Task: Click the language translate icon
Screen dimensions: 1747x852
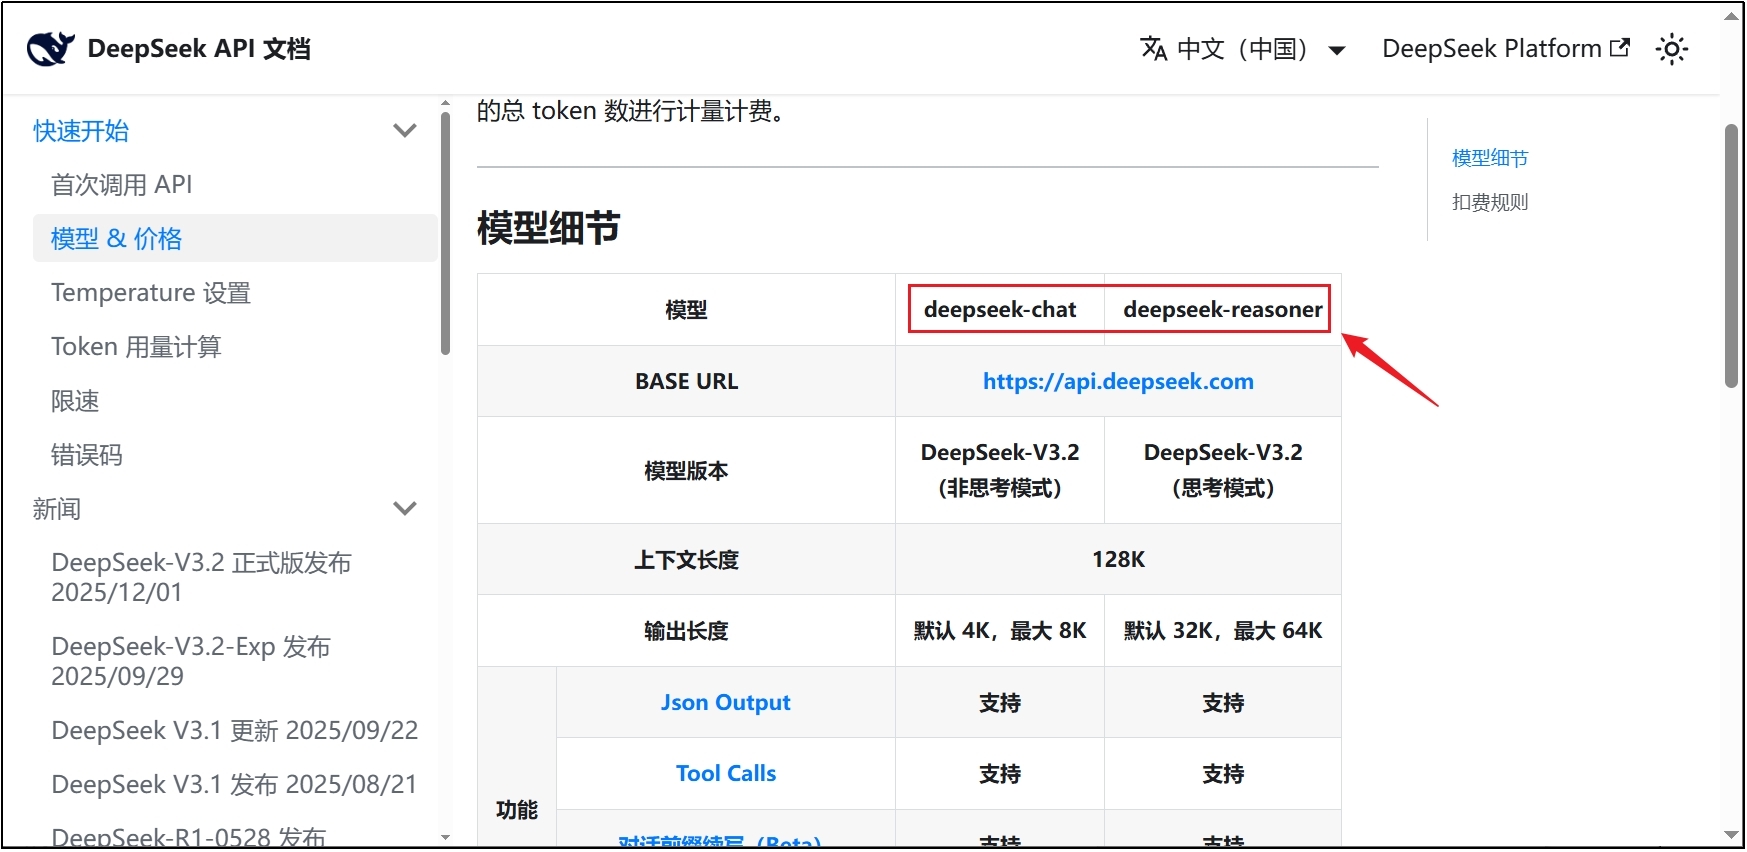Action: (1153, 48)
